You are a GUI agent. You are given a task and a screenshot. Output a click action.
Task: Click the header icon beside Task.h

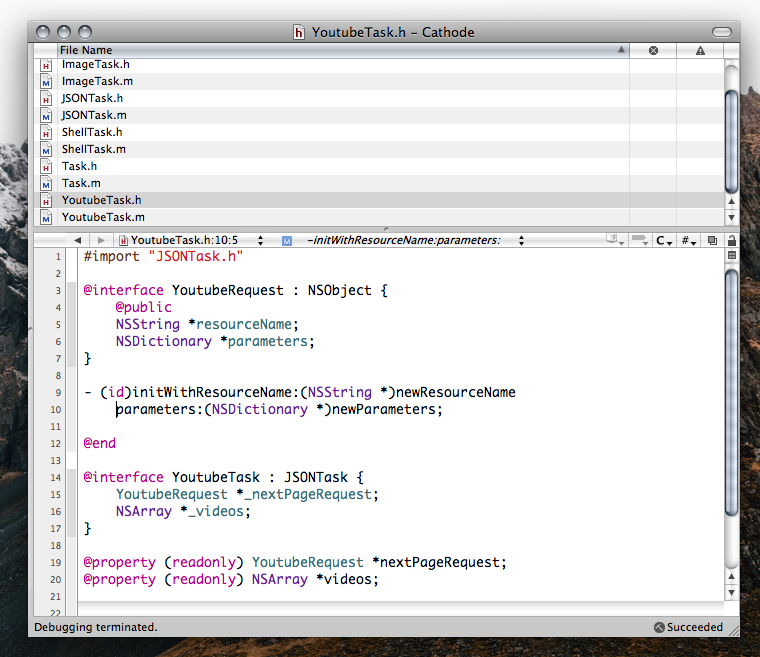(x=46, y=167)
